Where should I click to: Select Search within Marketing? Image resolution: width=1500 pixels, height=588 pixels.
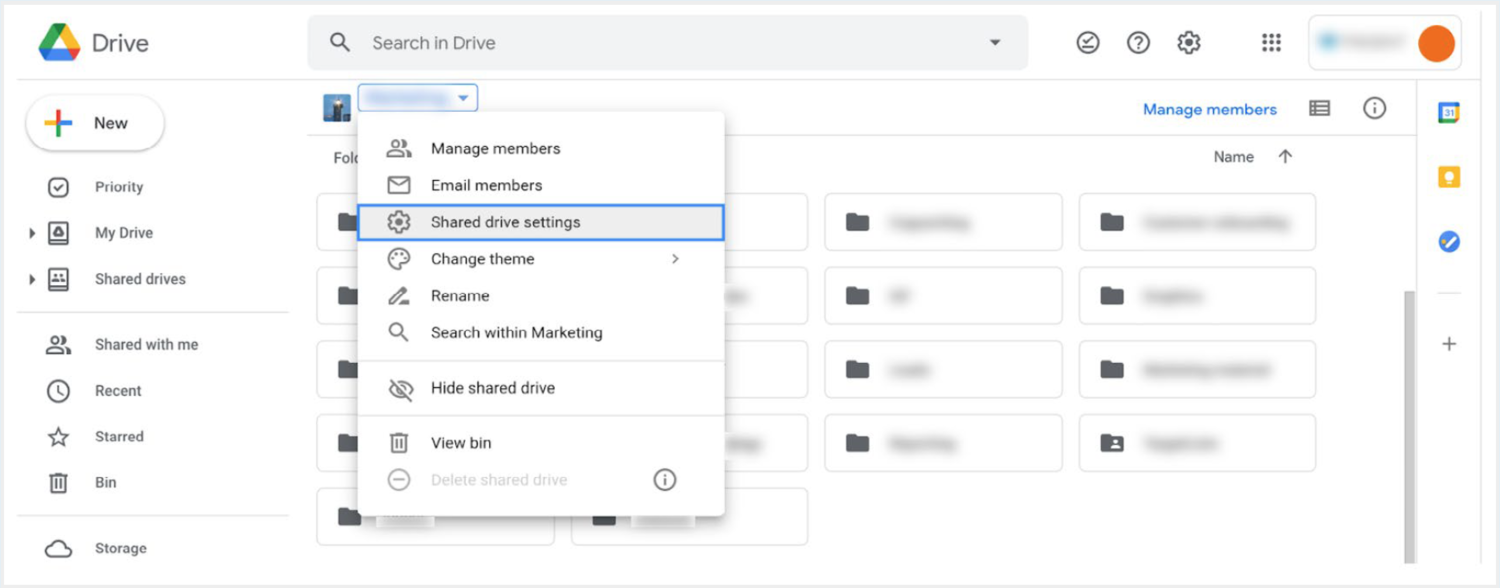click(x=541, y=332)
